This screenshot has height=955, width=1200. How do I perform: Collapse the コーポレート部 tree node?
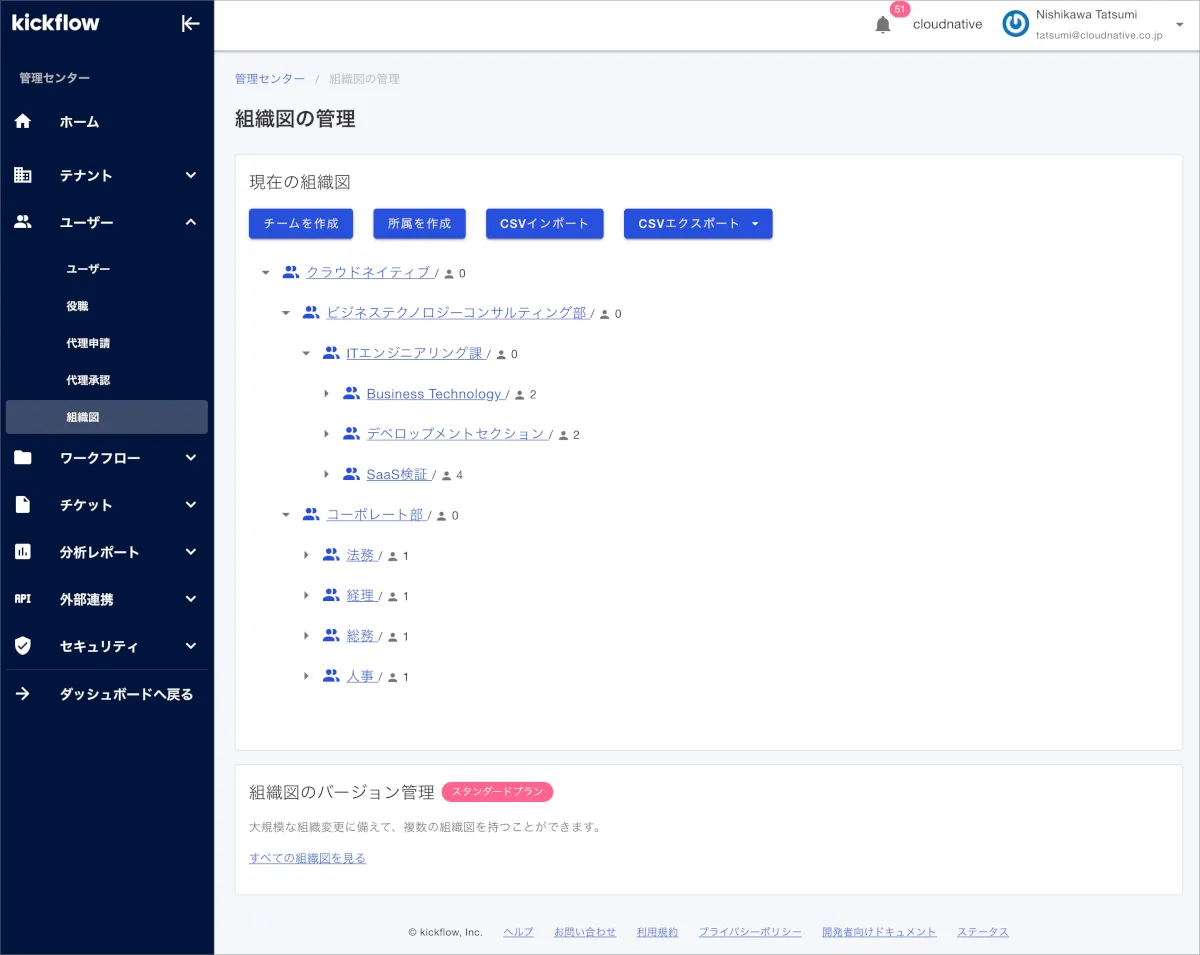point(286,515)
